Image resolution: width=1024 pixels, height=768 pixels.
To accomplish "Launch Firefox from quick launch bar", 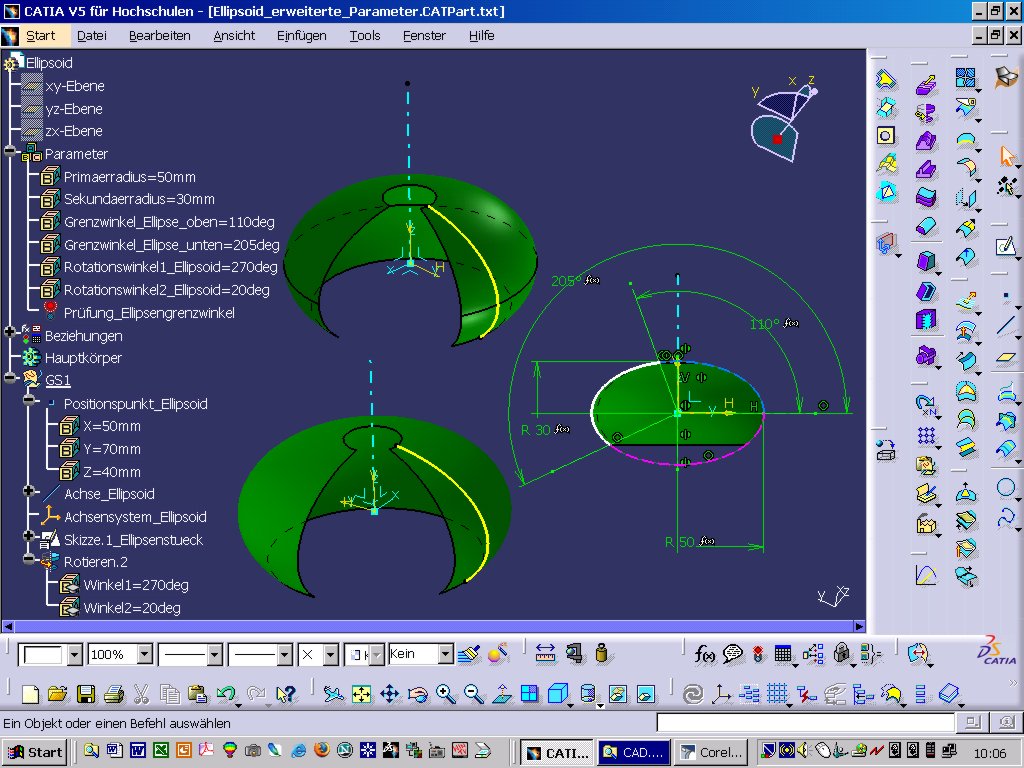I will click(321, 750).
